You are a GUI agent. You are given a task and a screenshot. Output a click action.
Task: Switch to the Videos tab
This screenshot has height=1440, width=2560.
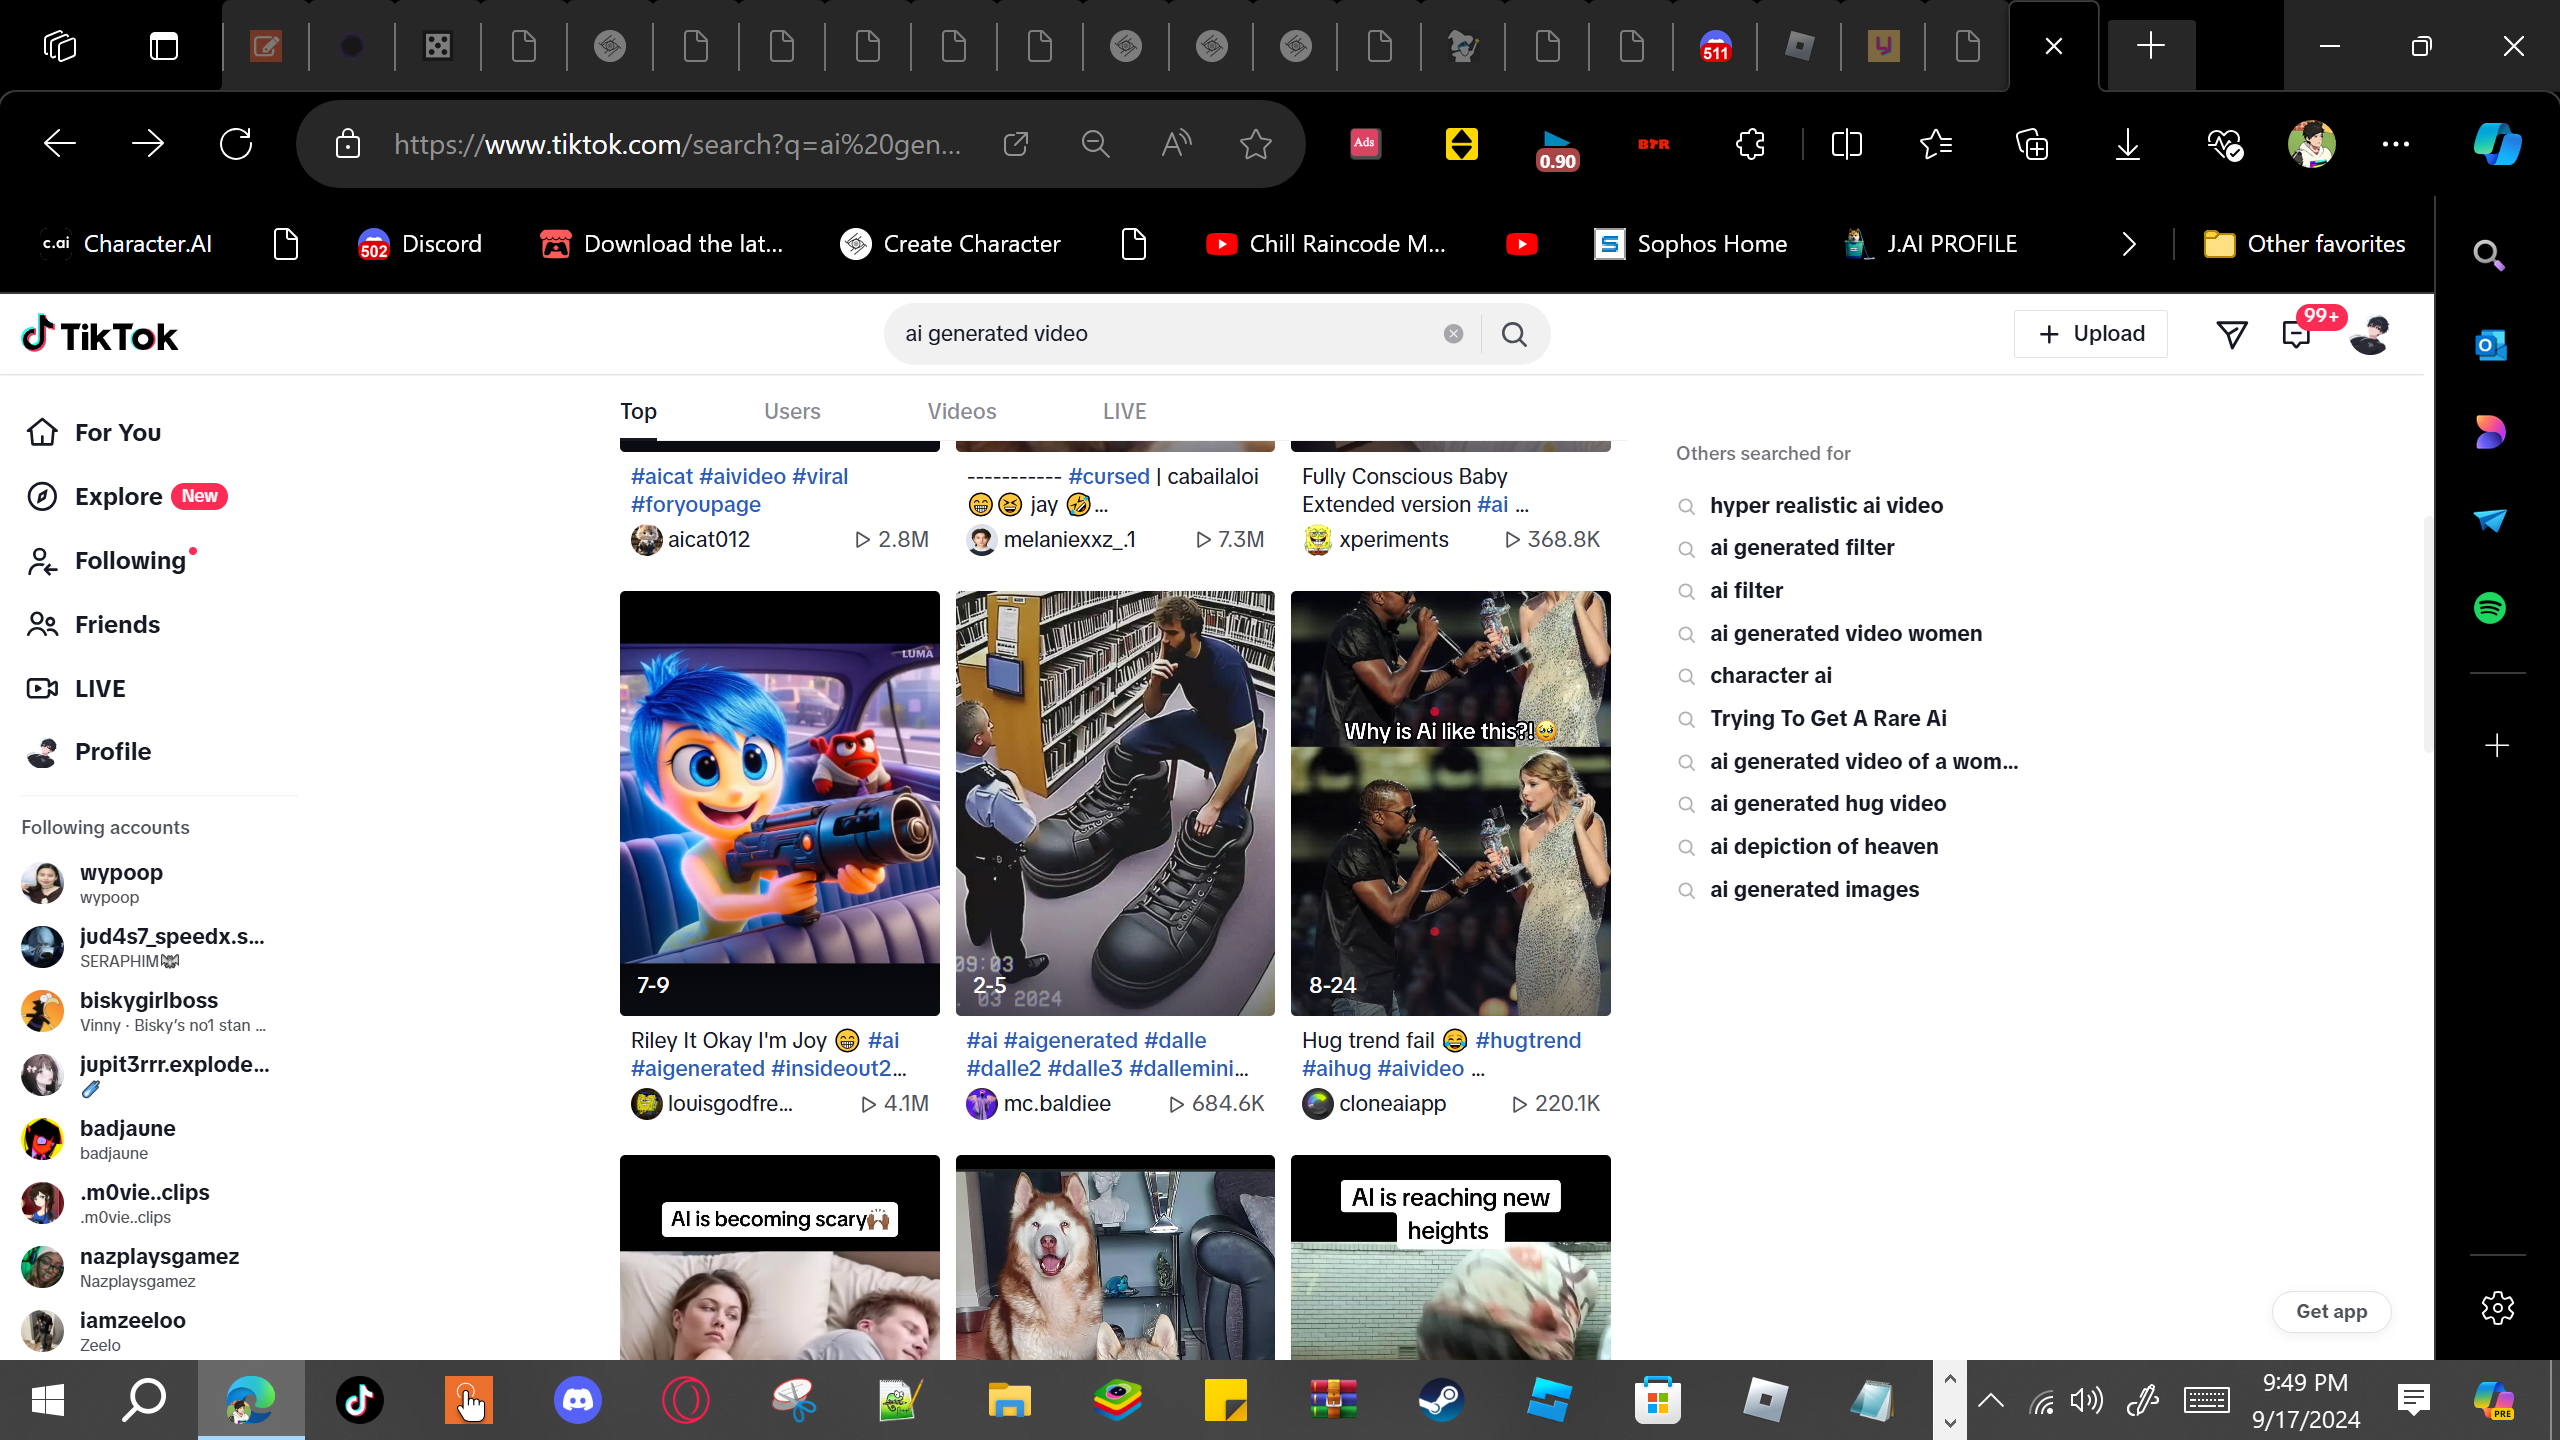961,411
